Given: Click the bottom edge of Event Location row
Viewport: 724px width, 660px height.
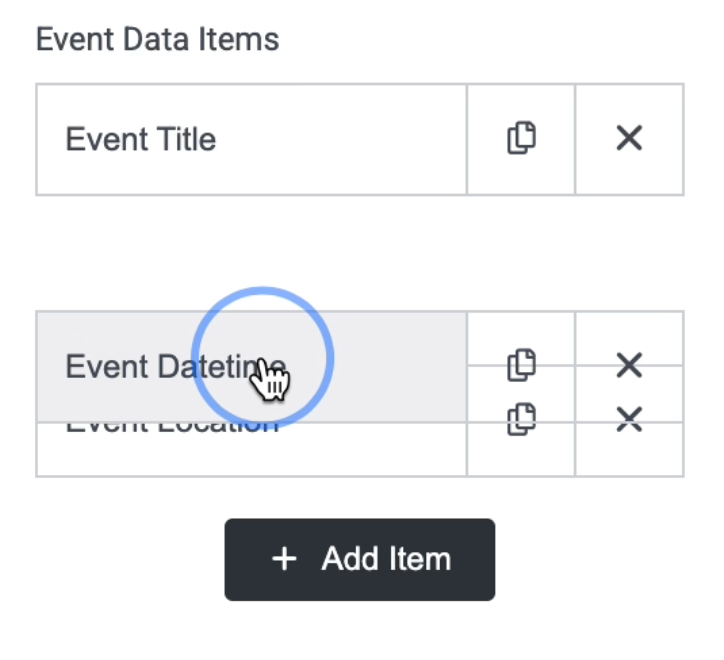Looking at the screenshot, I should pyautogui.click(x=250, y=475).
